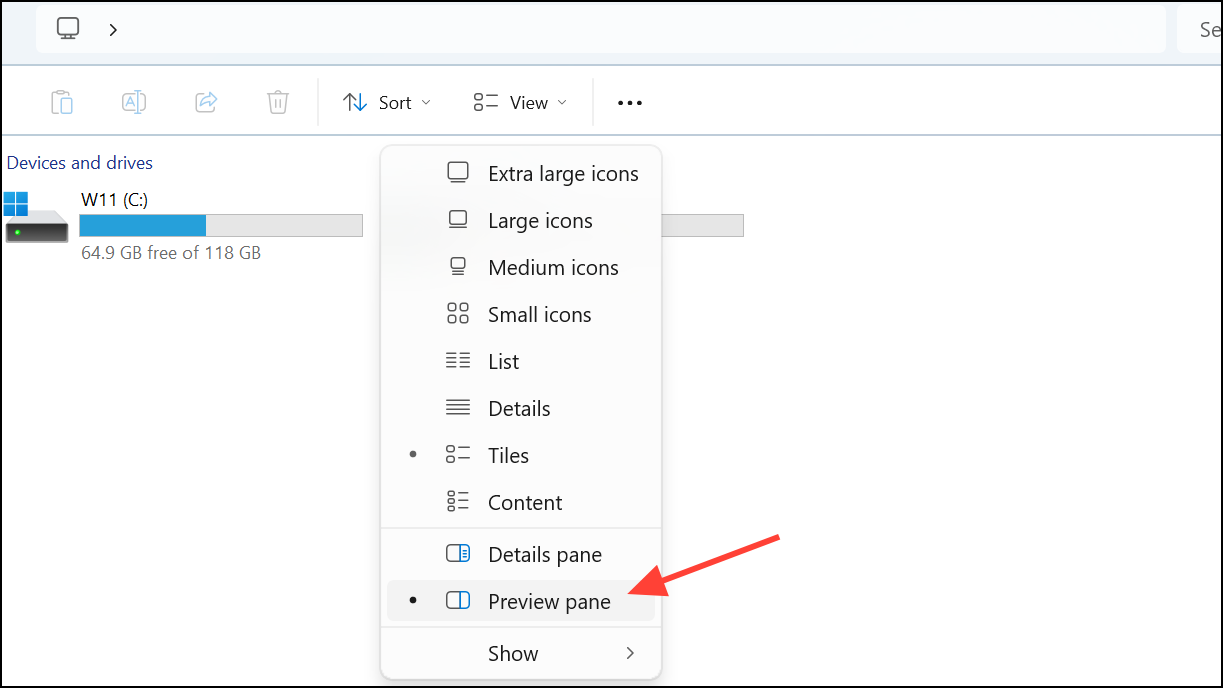The height and width of the screenshot is (688, 1223).
Task: Click the Devices and drives group link
Action: [x=80, y=162]
